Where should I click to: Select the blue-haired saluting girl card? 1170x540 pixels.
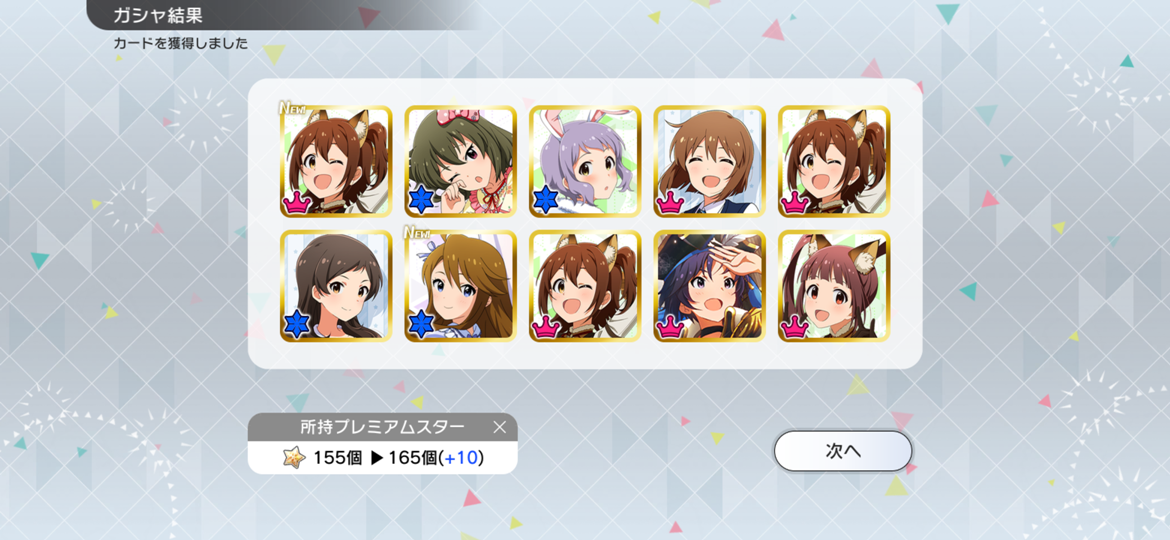(710, 286)
